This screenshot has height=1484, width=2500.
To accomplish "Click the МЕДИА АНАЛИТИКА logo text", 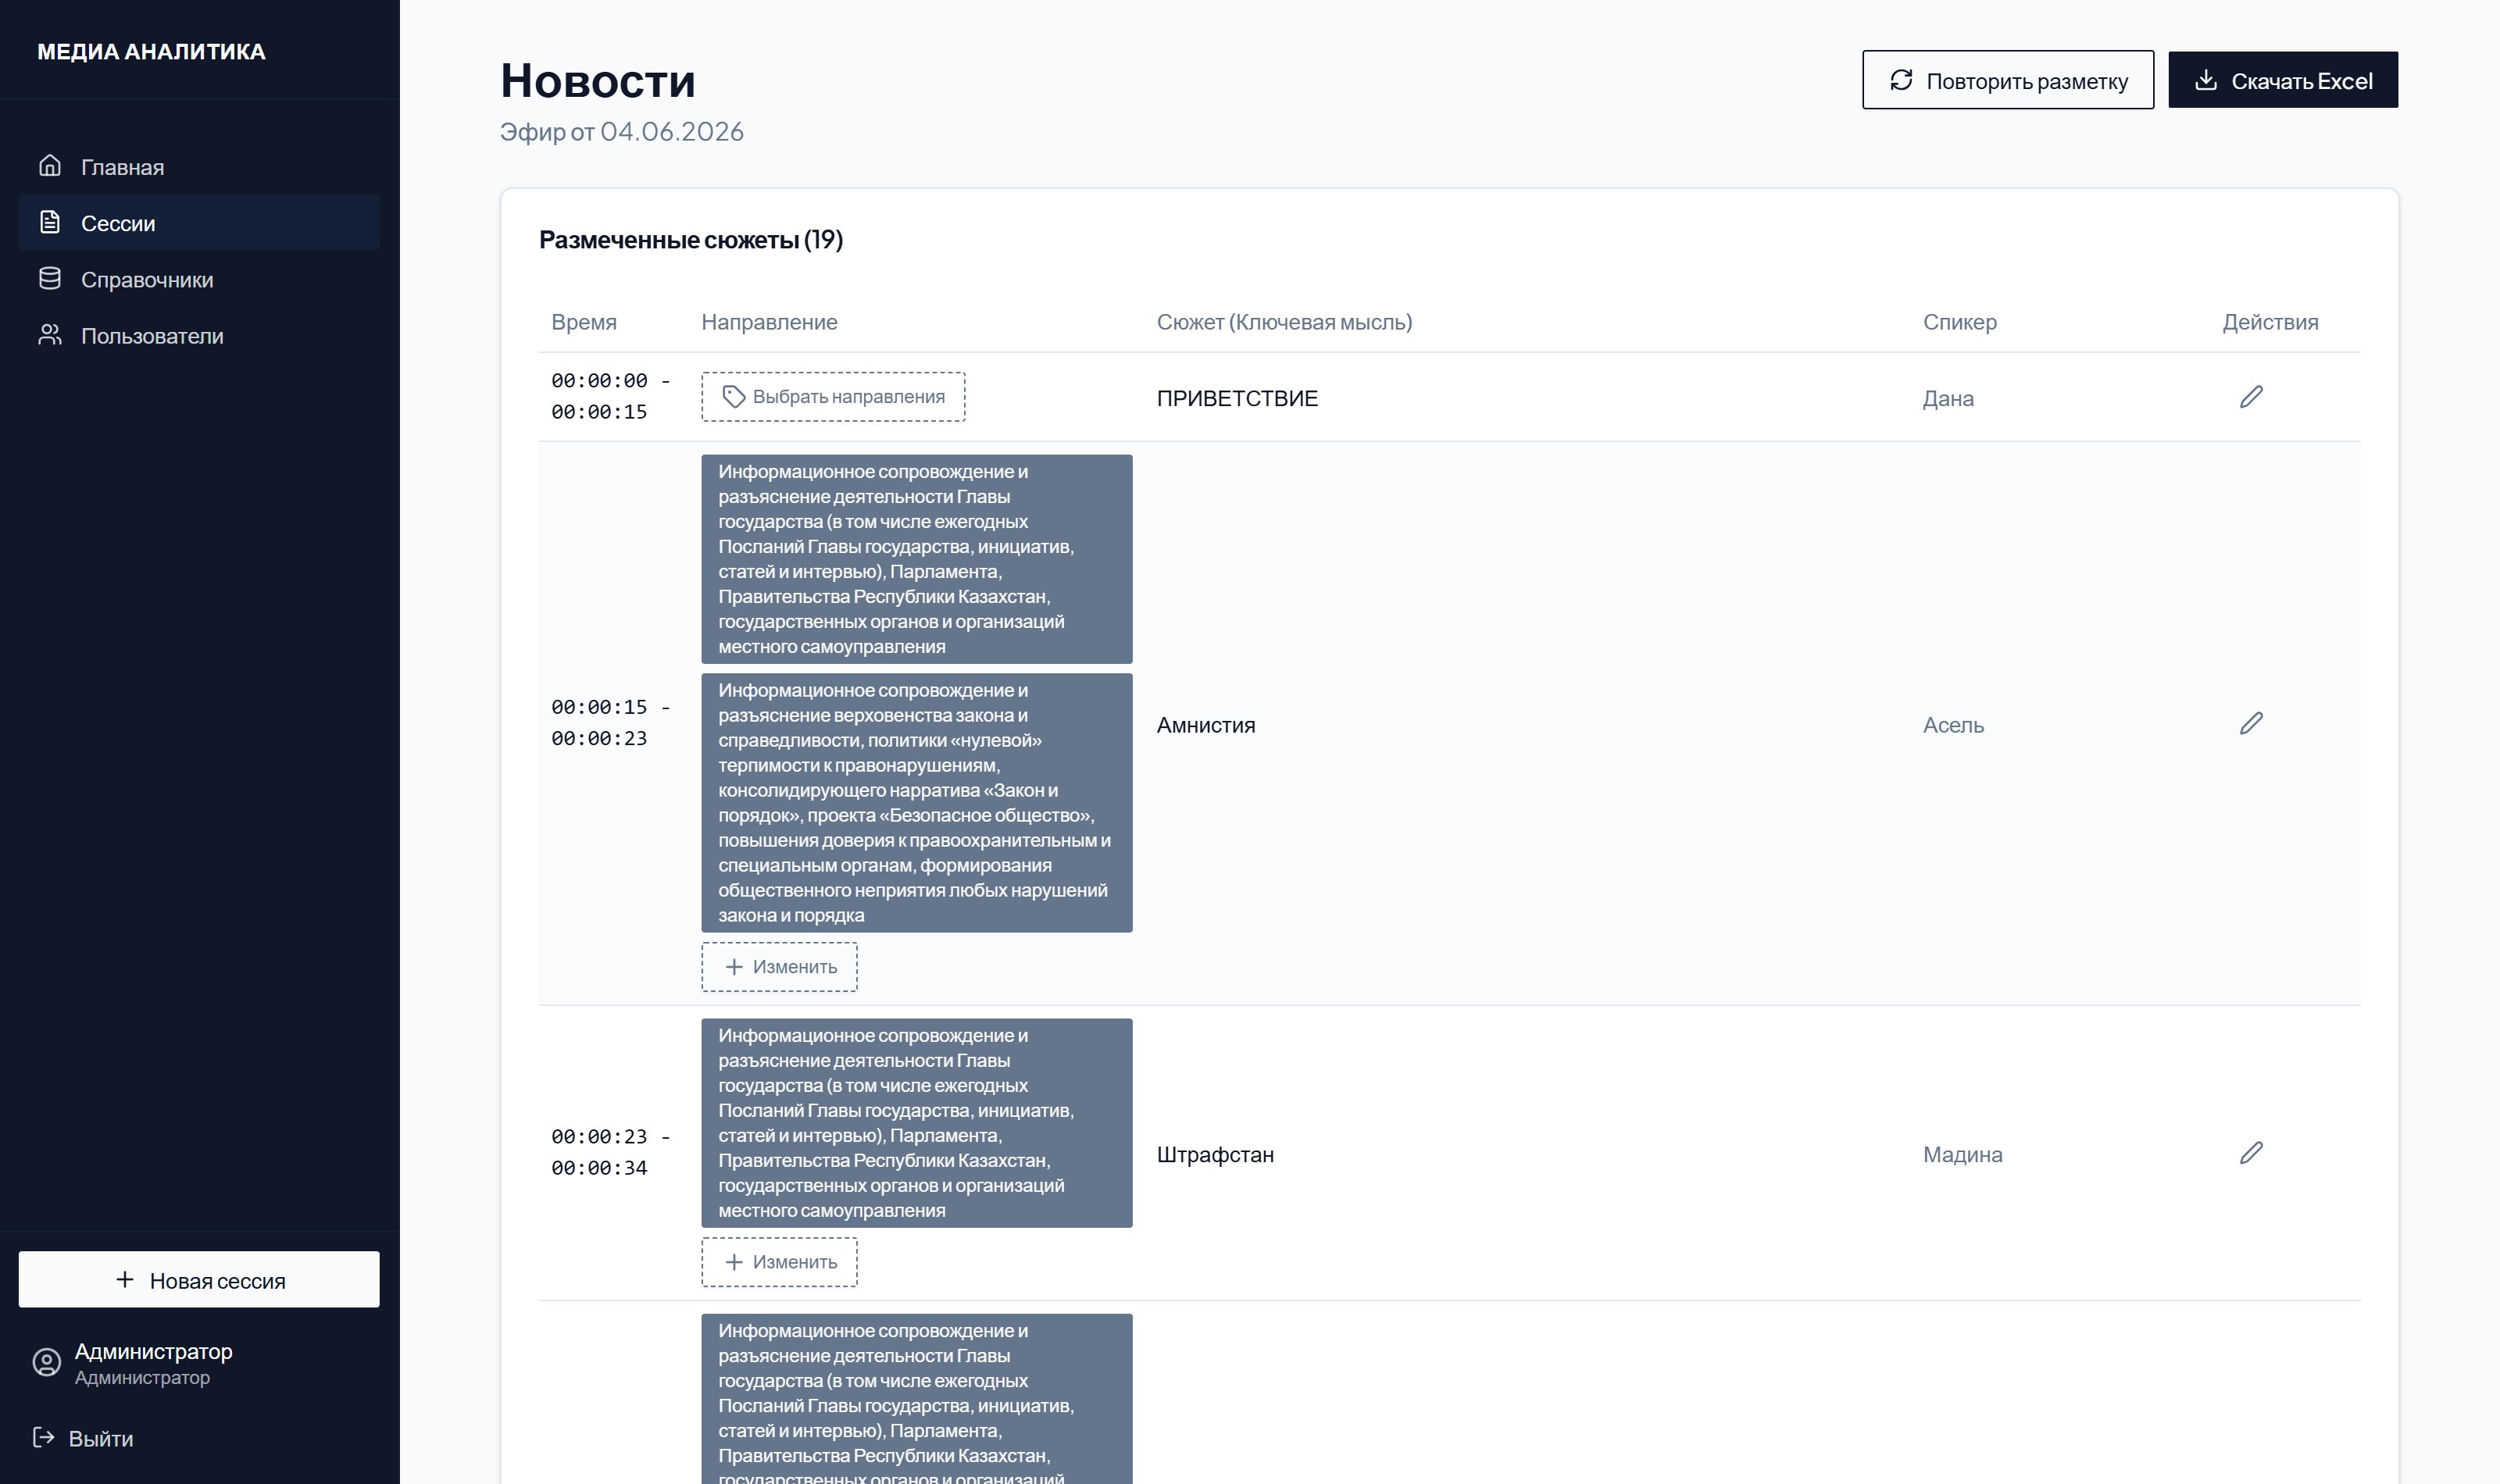I will point(151,51).
